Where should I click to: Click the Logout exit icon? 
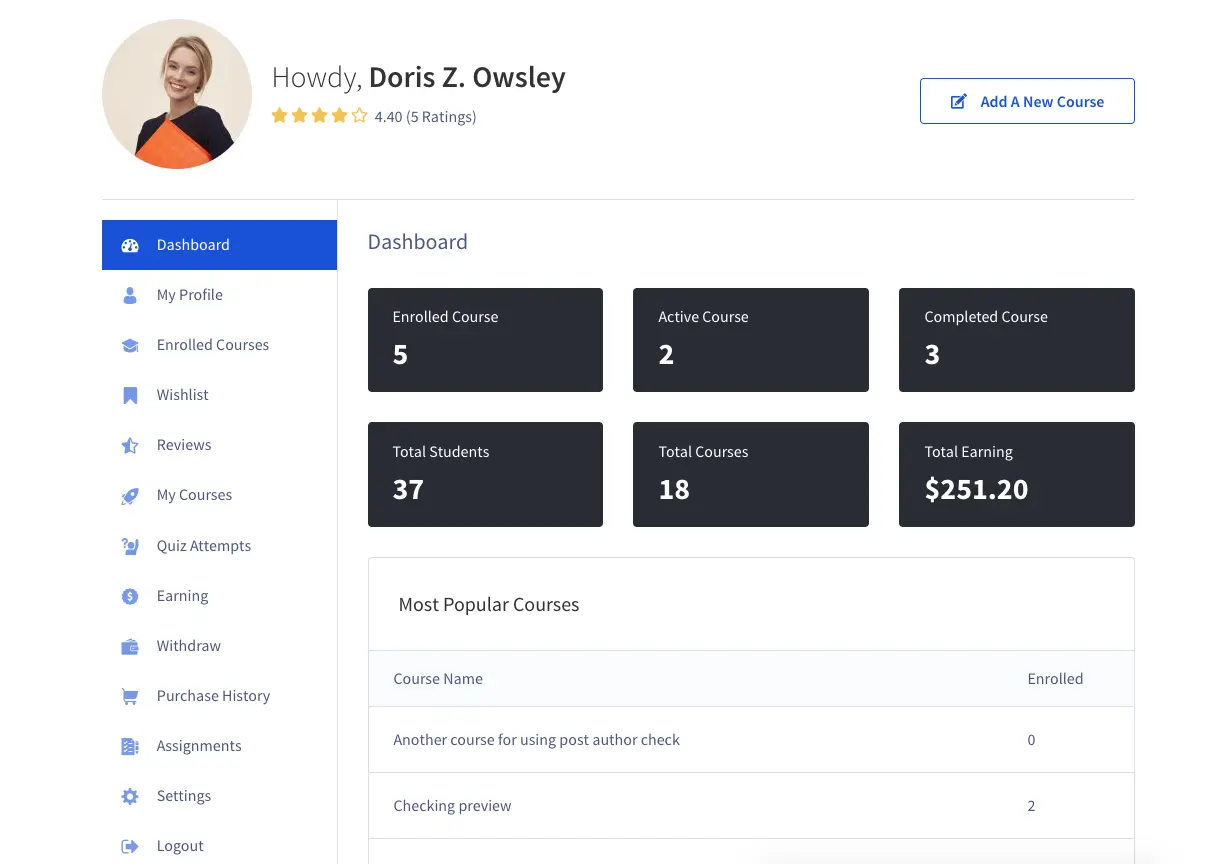130,847
